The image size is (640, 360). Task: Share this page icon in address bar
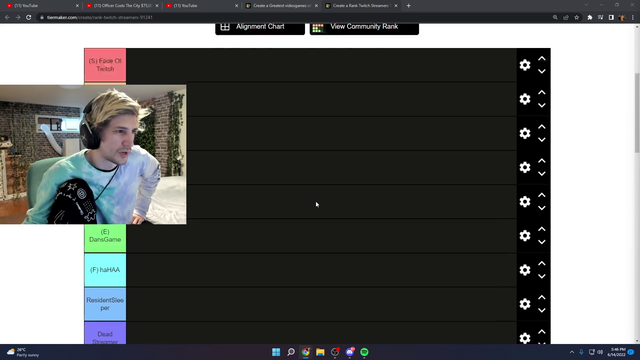pos(566,18)
